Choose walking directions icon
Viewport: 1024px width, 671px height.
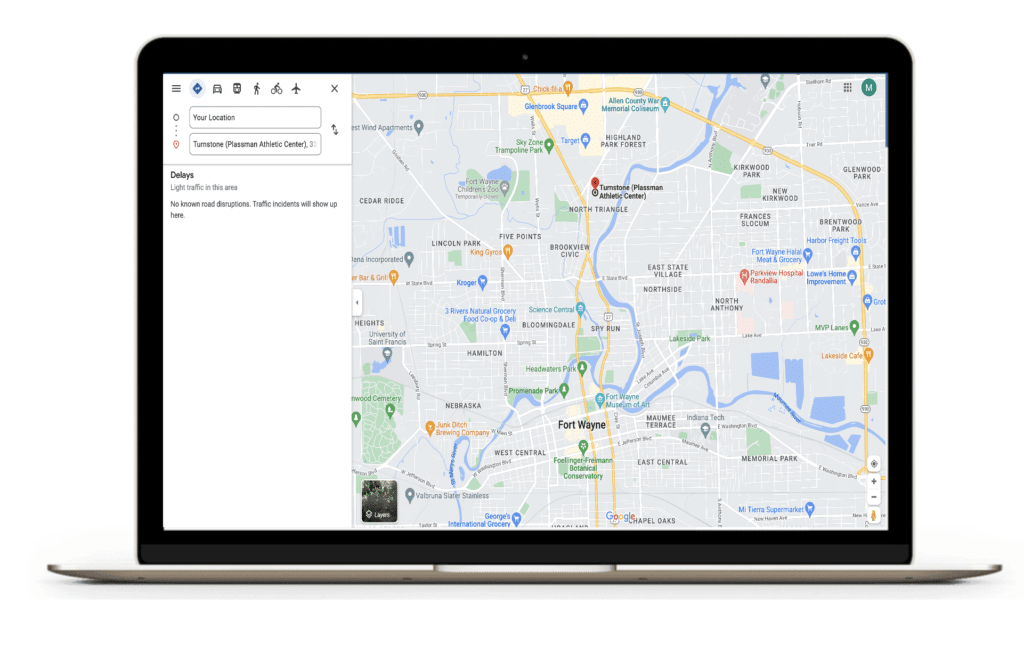tap(257, 88)
